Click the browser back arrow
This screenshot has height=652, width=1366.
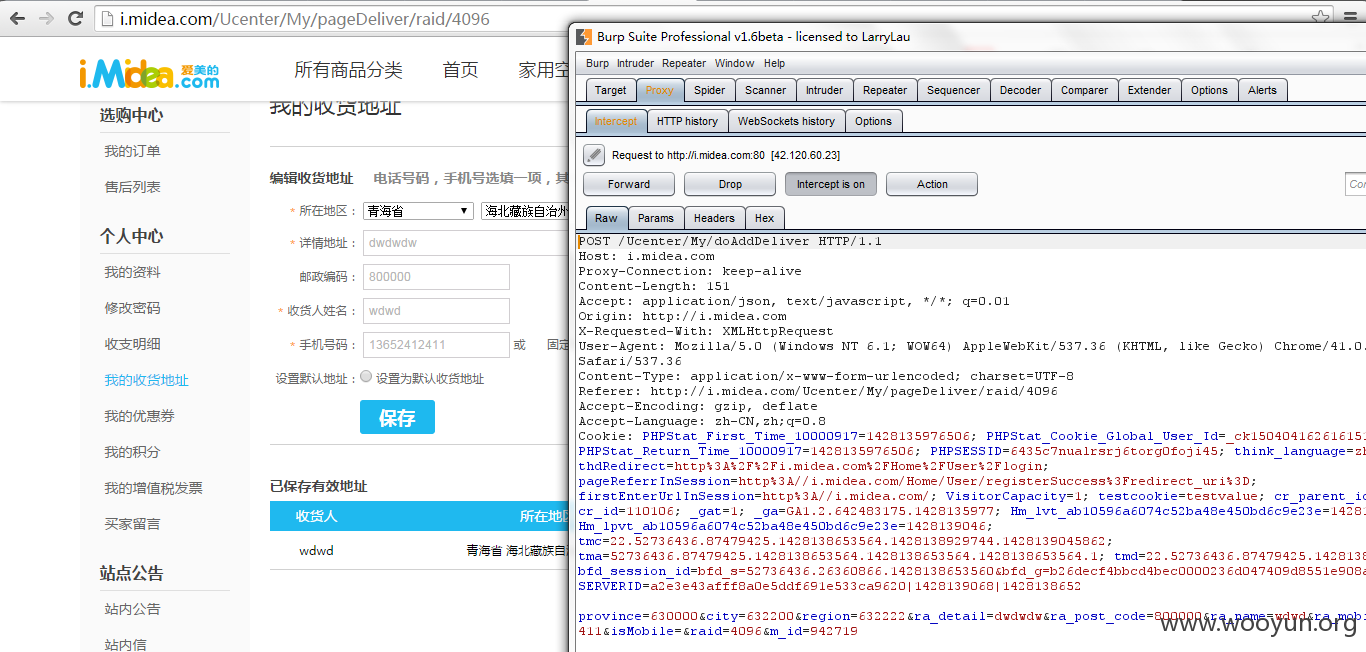click(x=18, y=18)
